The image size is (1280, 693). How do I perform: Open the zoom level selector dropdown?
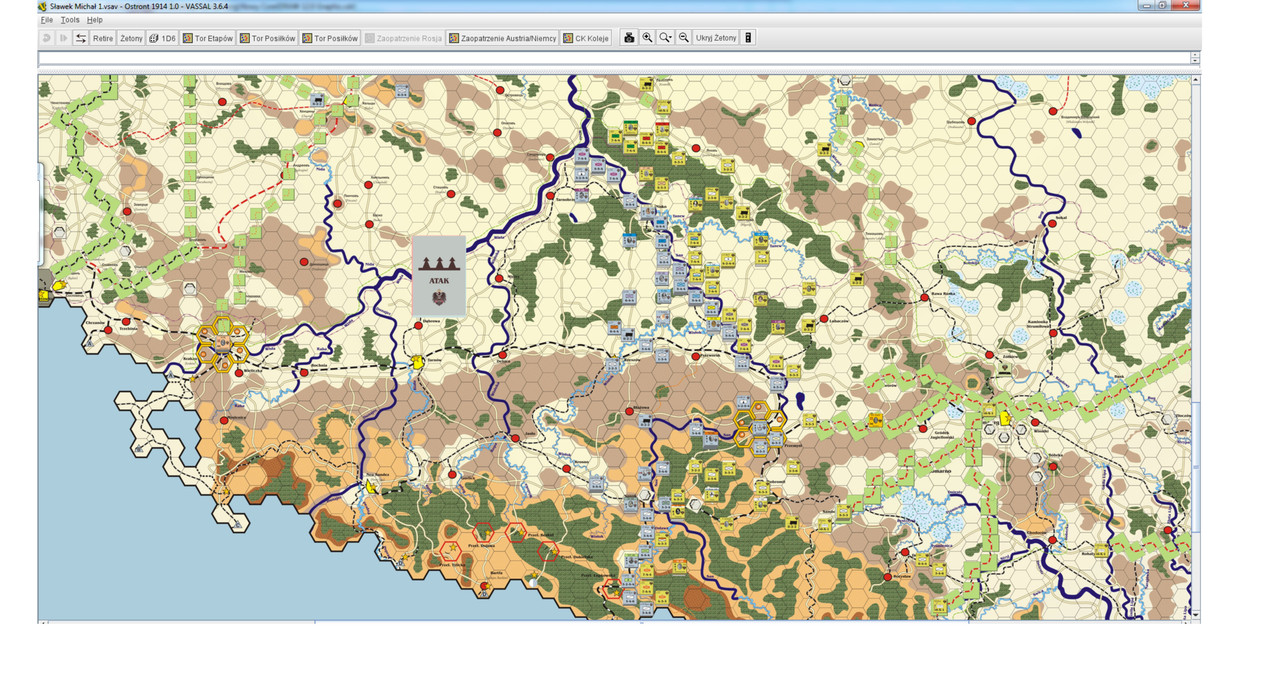665,38
